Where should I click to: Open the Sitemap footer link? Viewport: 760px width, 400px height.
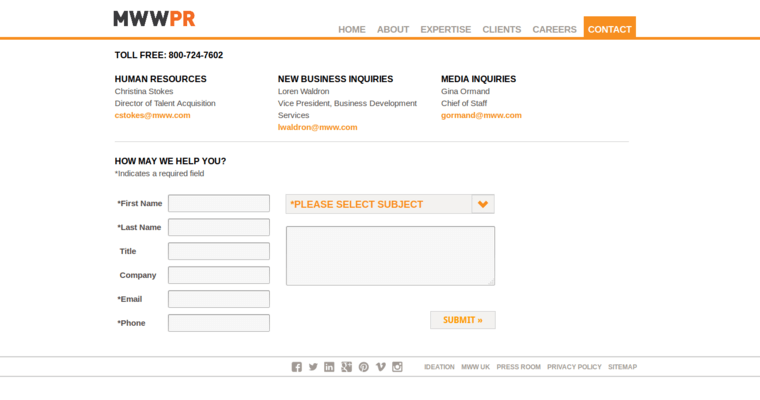click(x=623, y=367)
